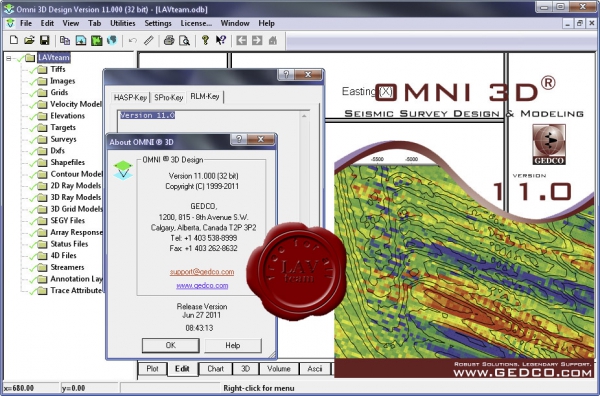Click the yellow question mark Help icon

click(x=205, y=40)
